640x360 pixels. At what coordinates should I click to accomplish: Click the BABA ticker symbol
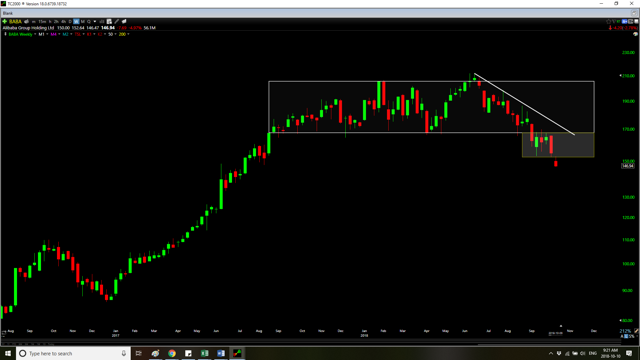pyautogui.click(x=15, y=21)
